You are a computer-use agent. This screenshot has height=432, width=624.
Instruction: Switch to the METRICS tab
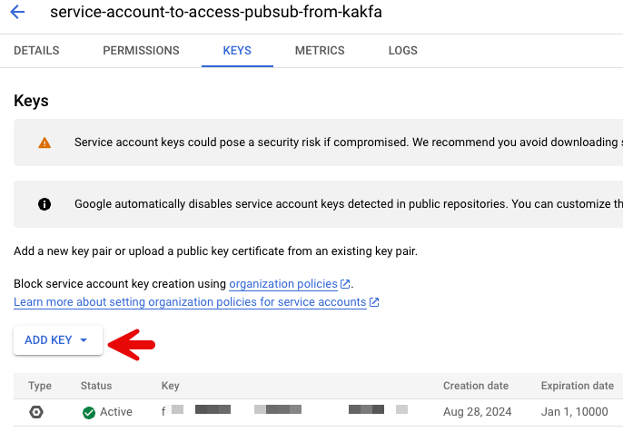320,51
